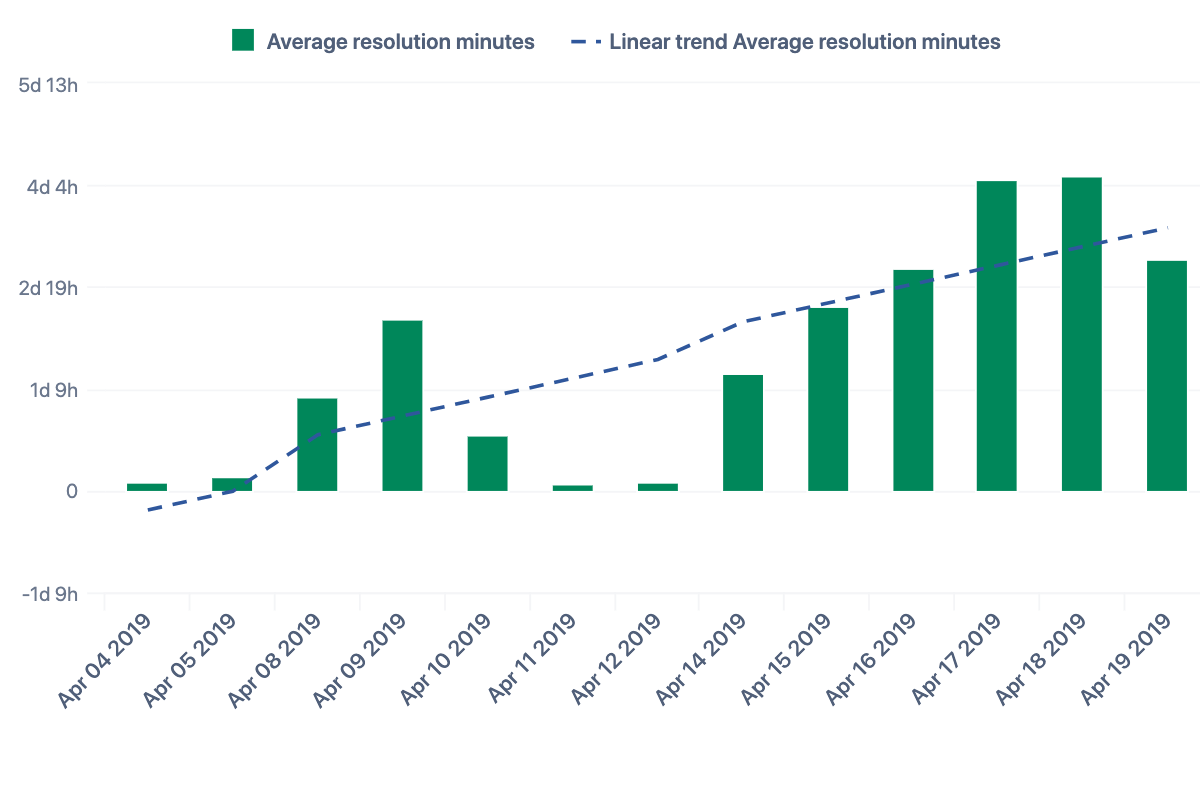This screenshot has width=1200, height=800.
Task: Click the Apr 18 2019 date label
Action: [x=1042, y=661]
